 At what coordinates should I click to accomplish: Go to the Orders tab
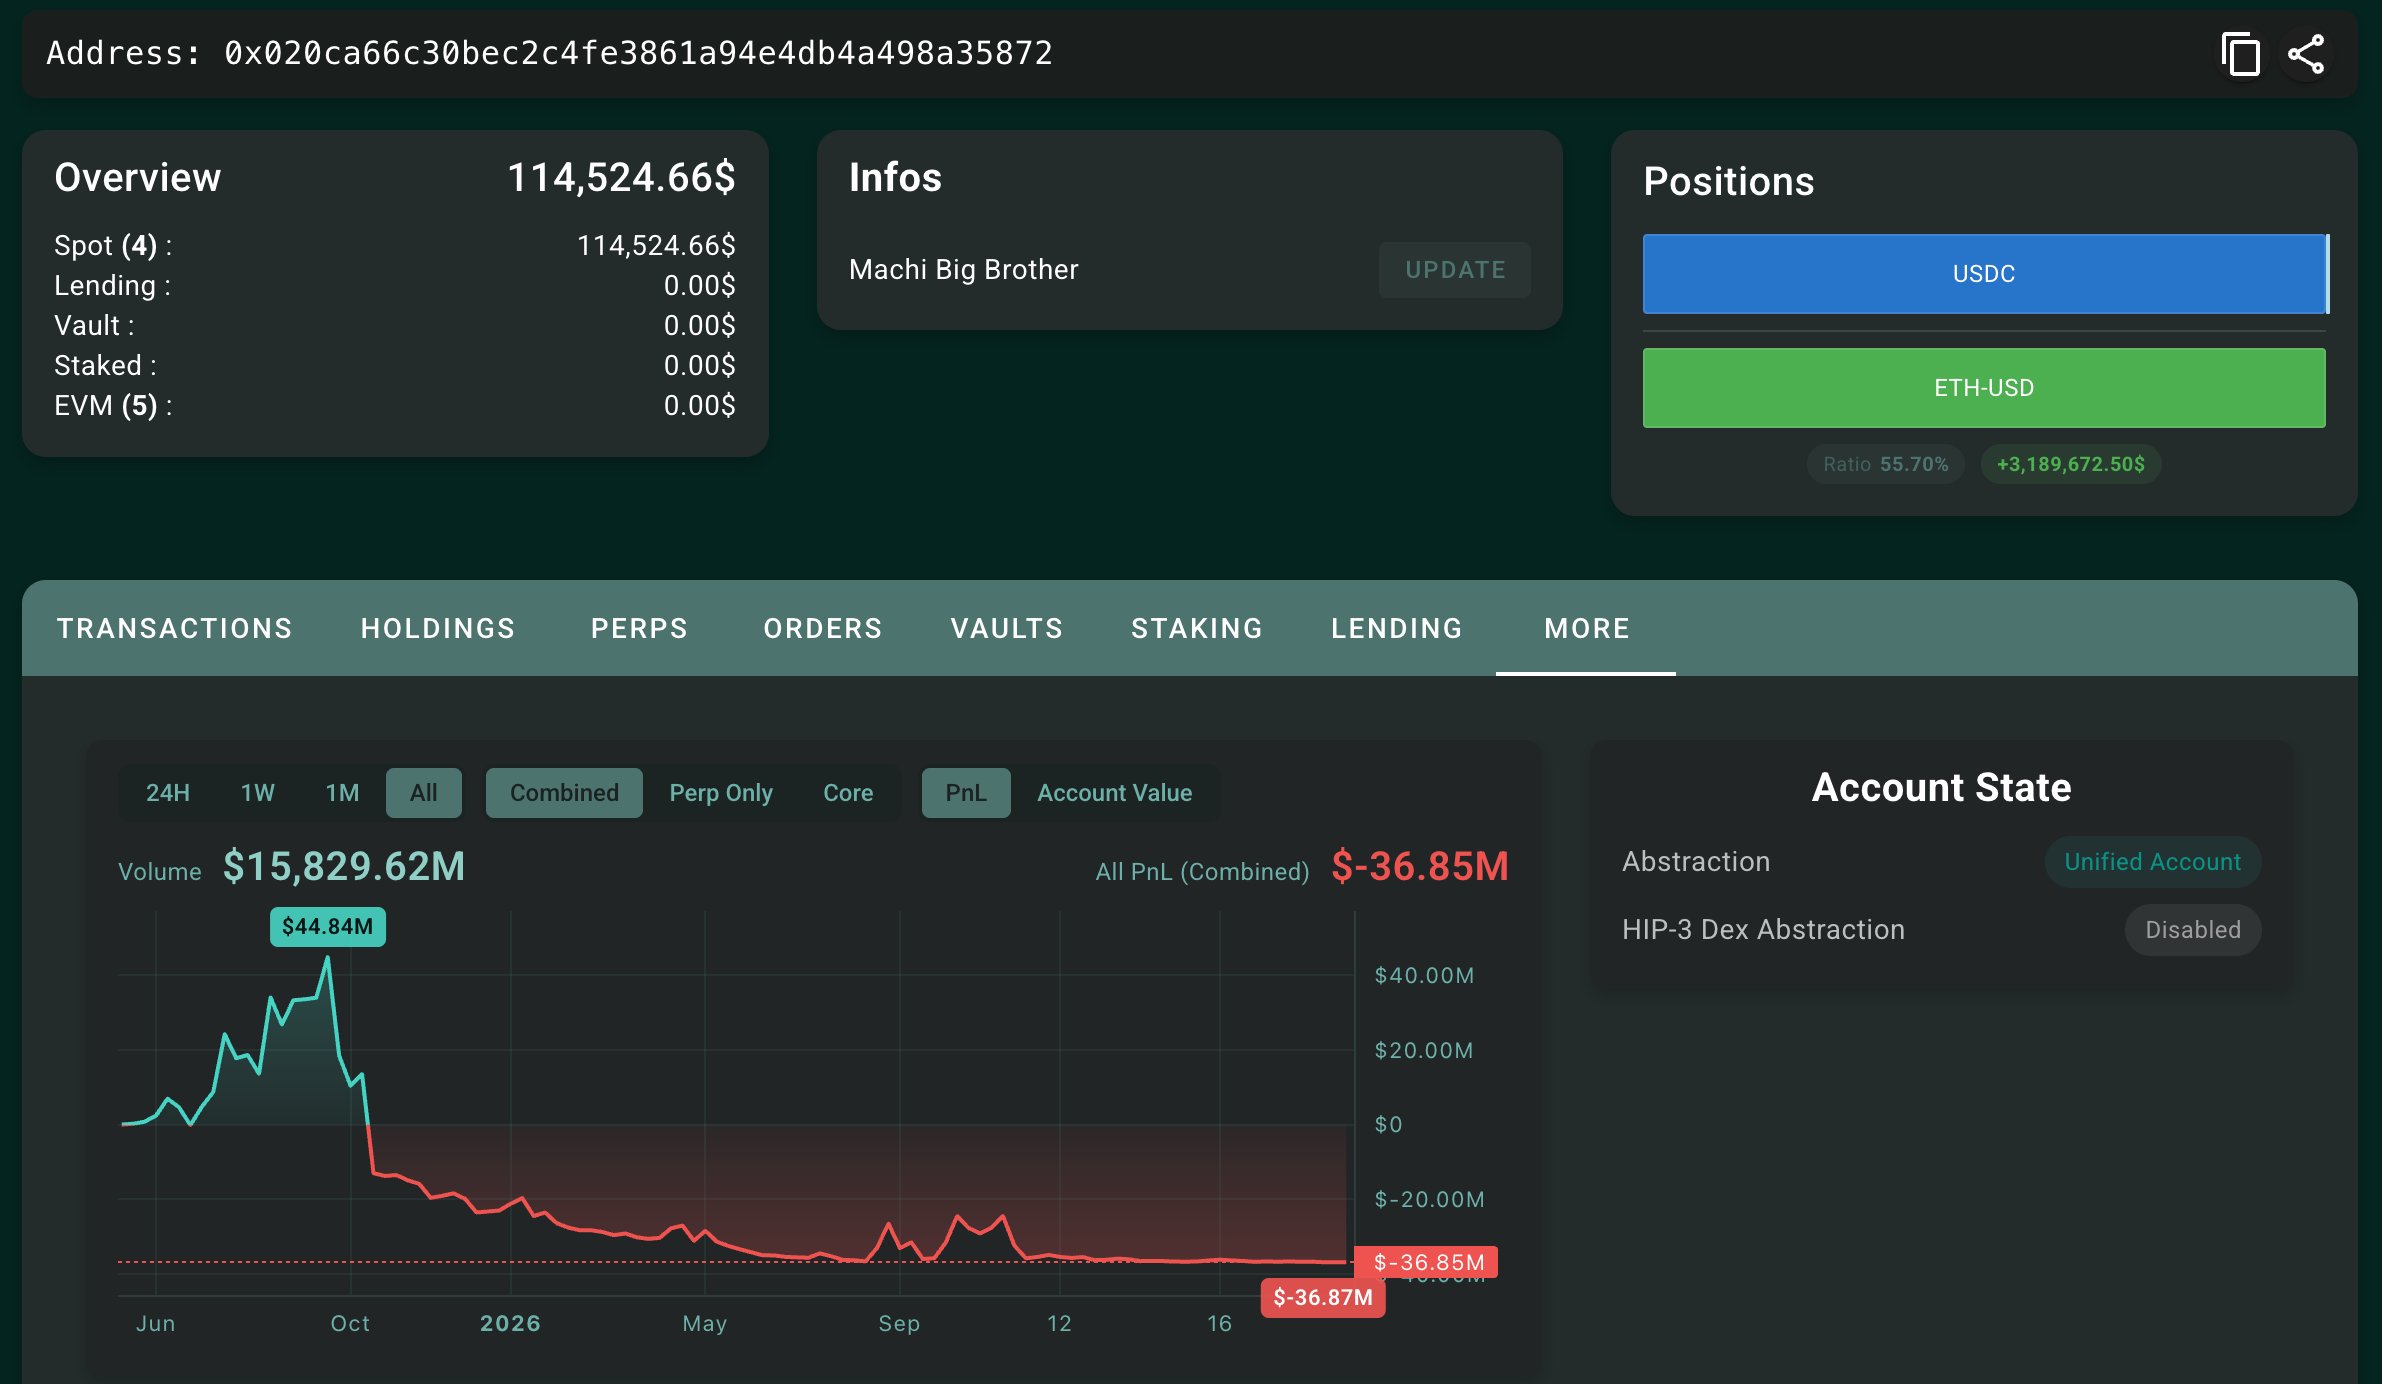(x=823, y=628)
